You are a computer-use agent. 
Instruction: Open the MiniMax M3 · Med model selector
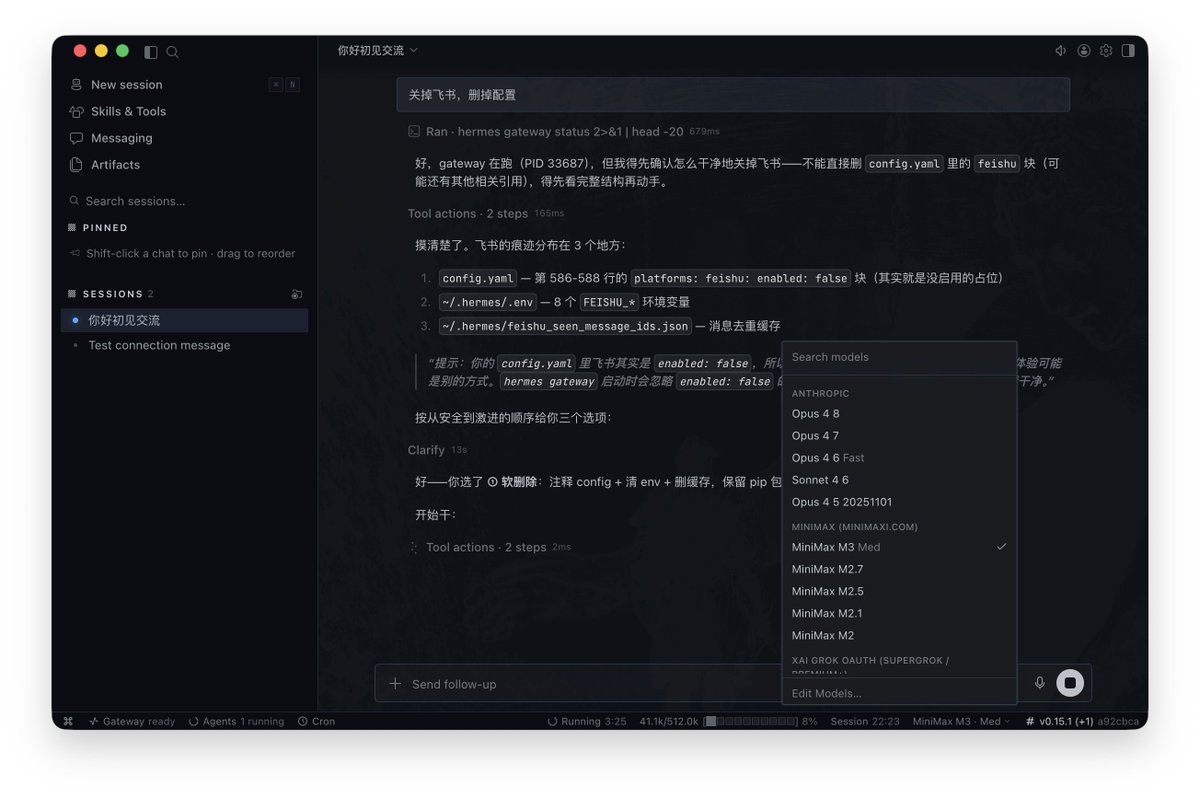961,721
